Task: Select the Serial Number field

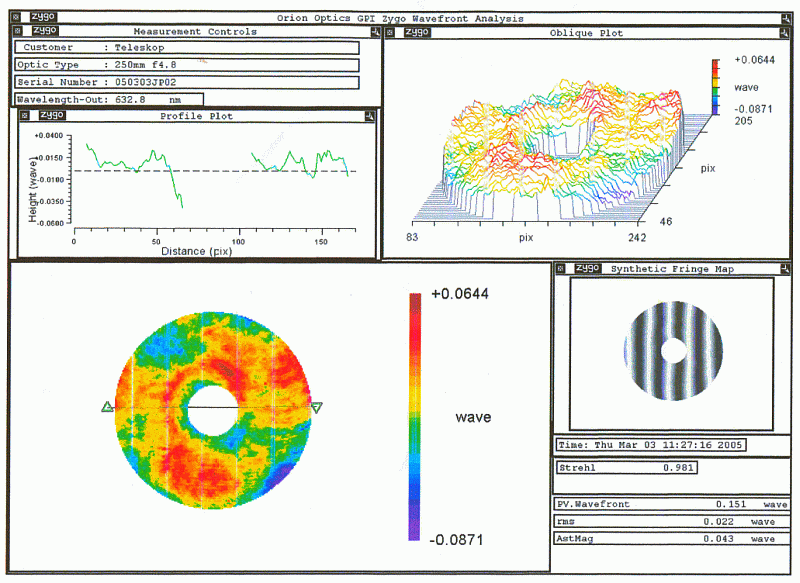Action: tap(187, 82)
